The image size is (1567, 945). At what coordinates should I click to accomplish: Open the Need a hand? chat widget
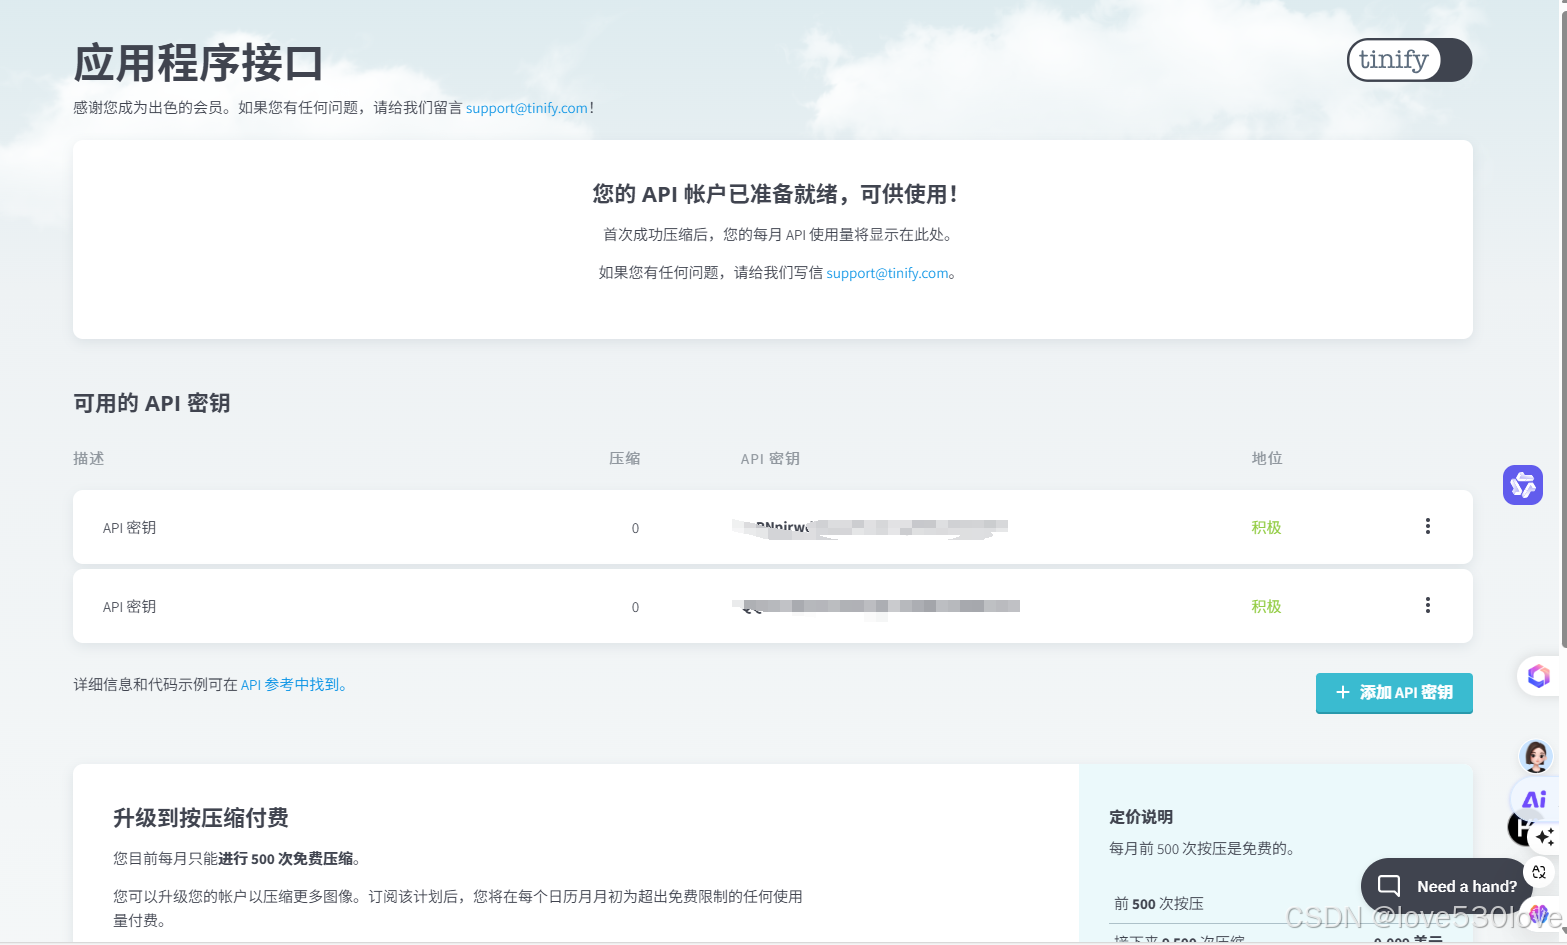1446,886
